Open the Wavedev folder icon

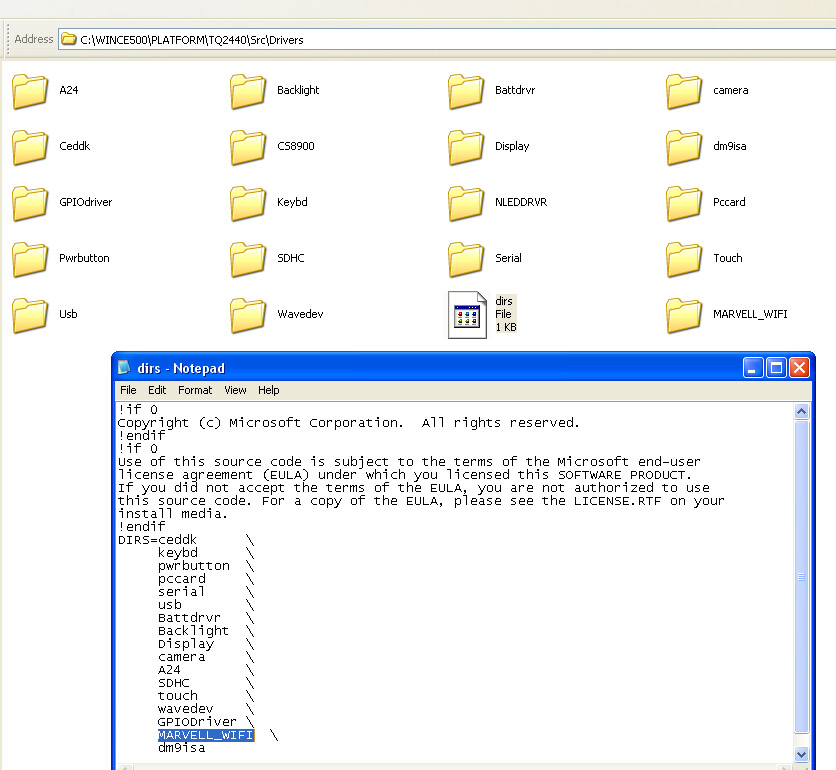tap(248, 315)
